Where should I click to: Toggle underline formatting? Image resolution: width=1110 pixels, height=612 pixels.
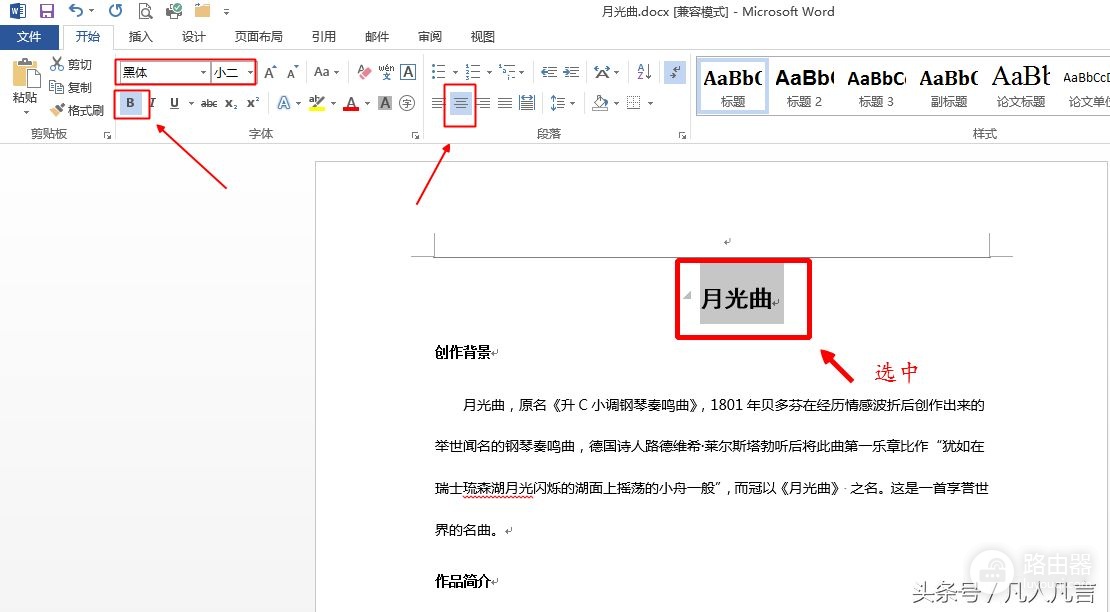[x=174, y=103]
